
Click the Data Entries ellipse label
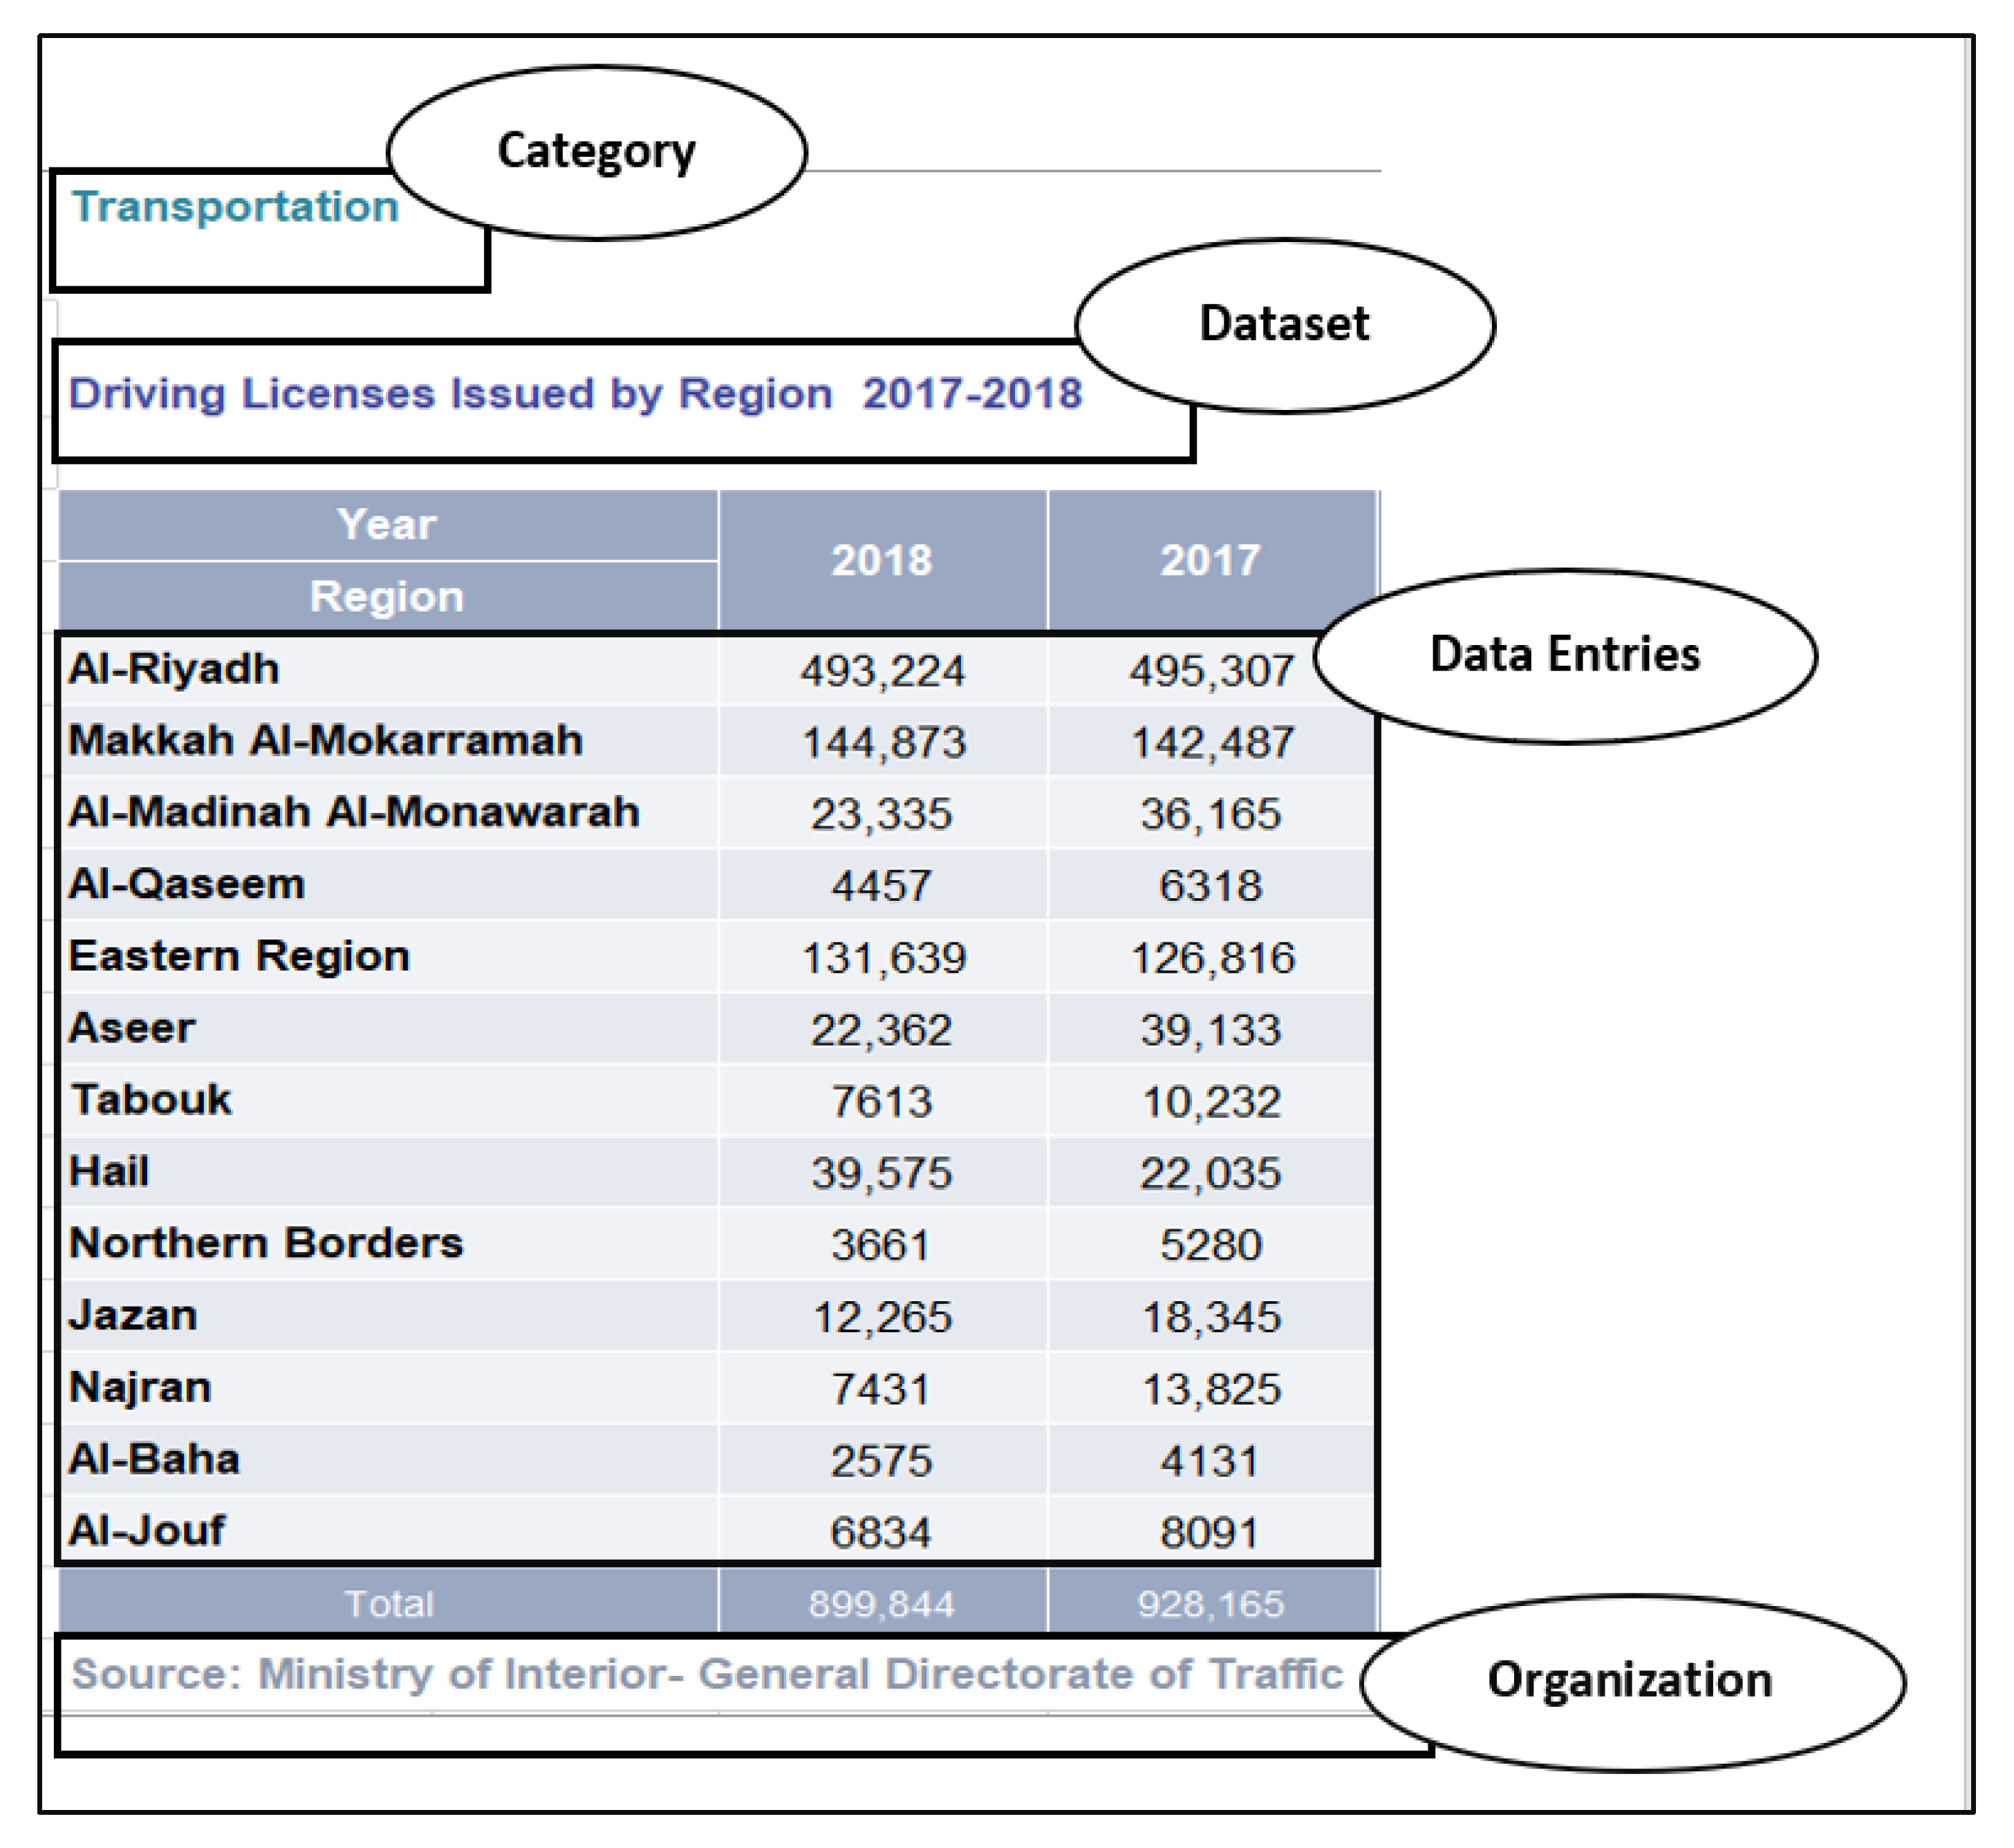coord(1564,655)
